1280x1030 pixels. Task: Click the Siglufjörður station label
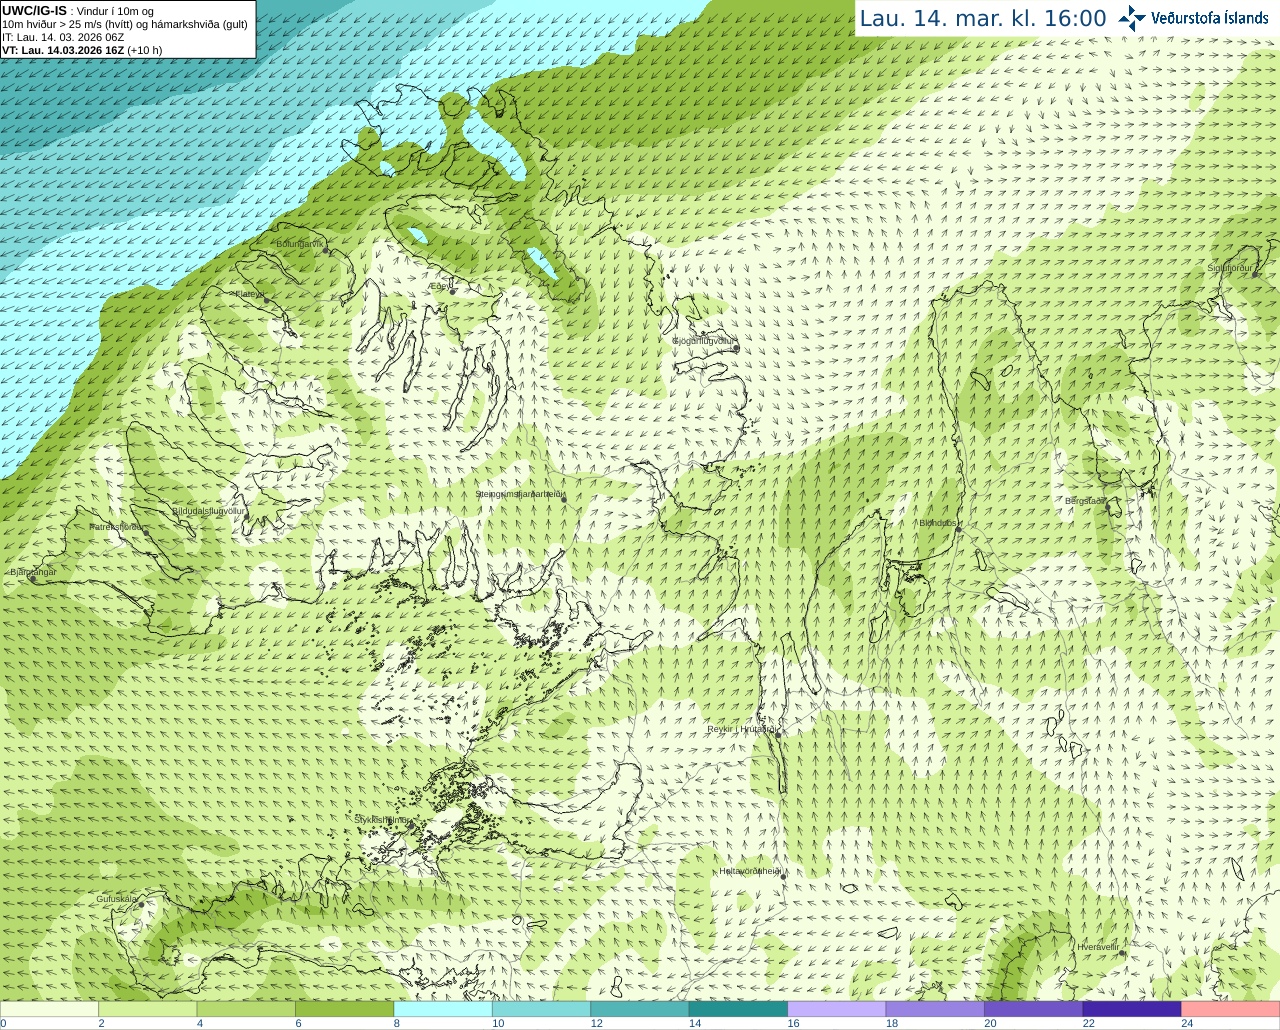pyautogui.click(x=1229, y=268)
